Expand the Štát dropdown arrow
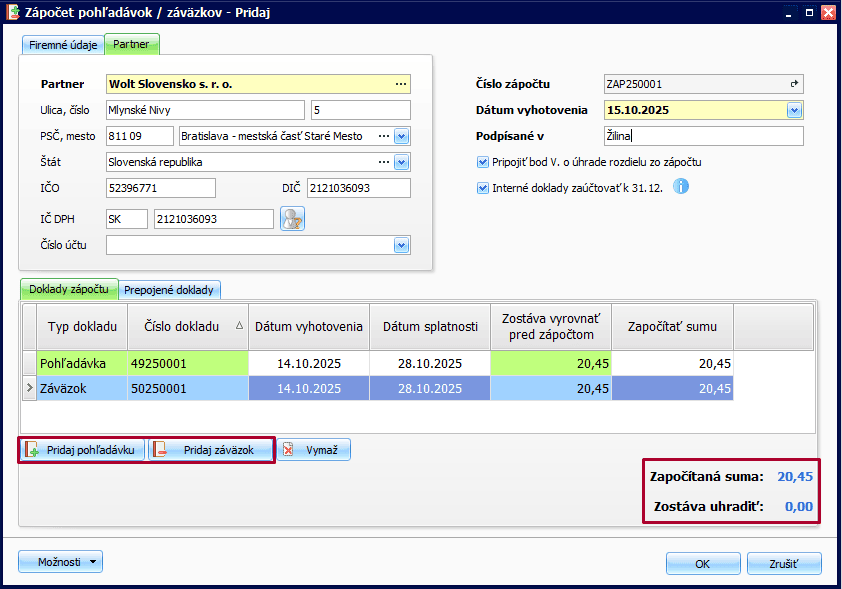Screen dimensions: 842x589 (x=401, y=162)
